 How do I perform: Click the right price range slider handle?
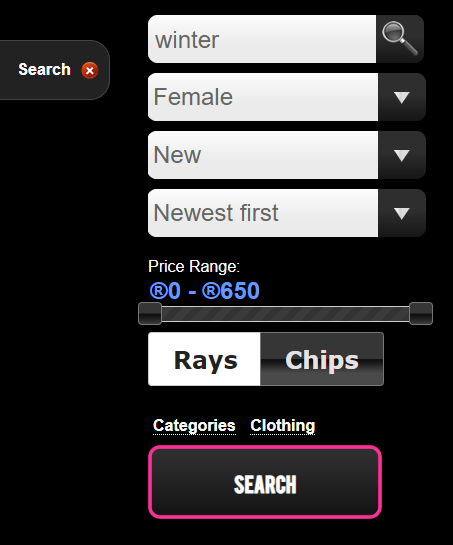pyautogui.click(x=421, y=314)
